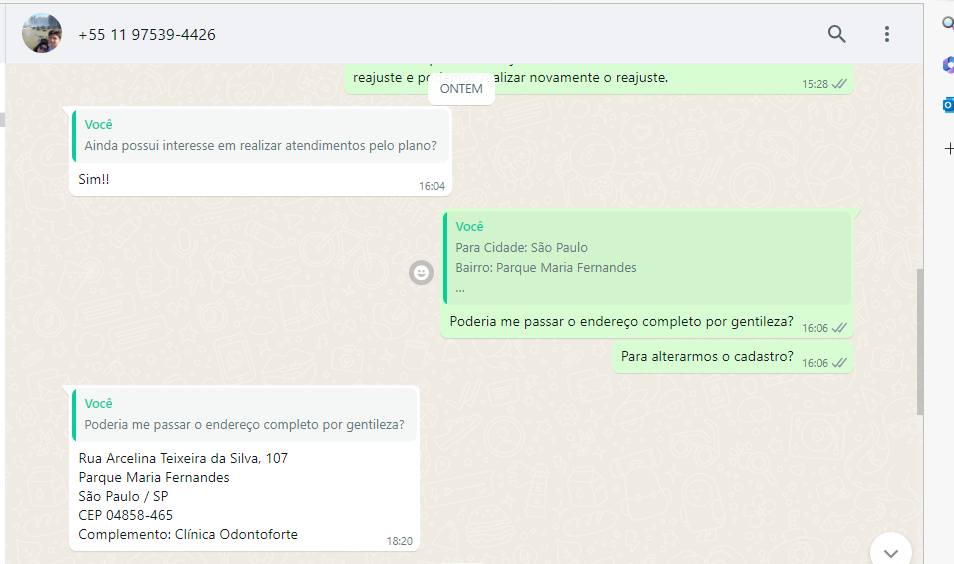Jump to latest messages with down arrow
Image resolution: width=954 pixels, height=564 pixels.
pos(891,552)
